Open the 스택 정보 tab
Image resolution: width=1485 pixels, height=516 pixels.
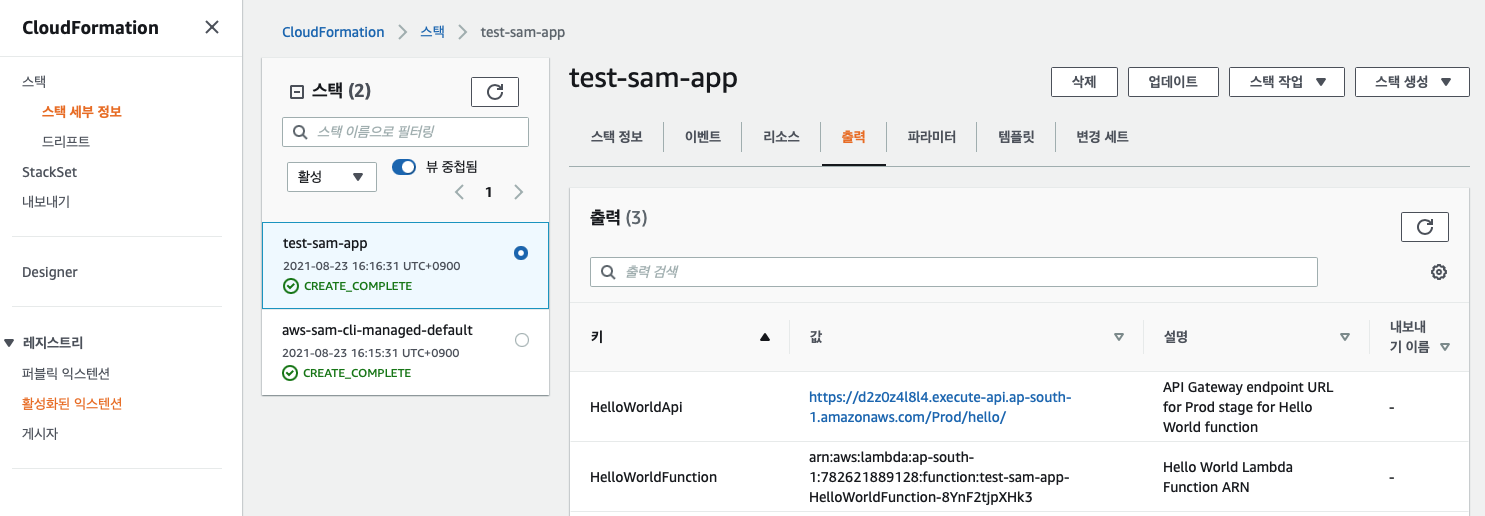[x=616, y=137]
